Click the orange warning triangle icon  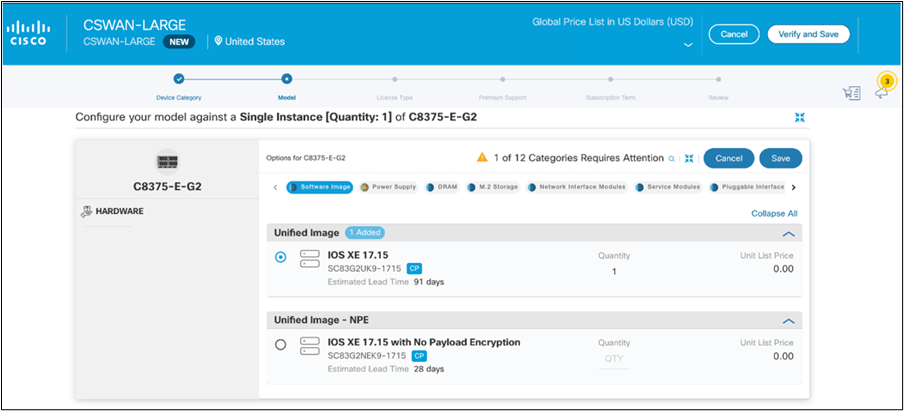click(482, 157)
